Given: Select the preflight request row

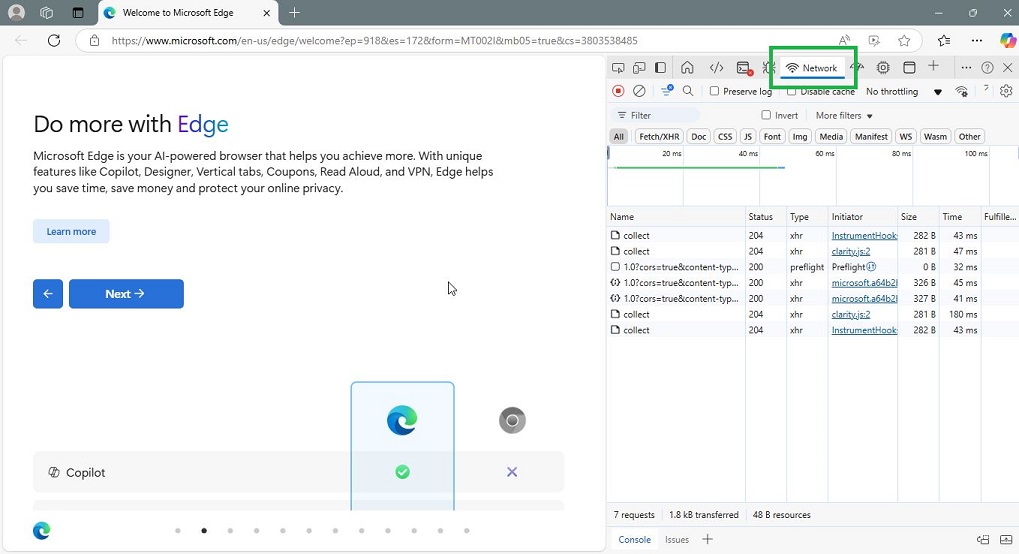Looking at the screenshot, I should click(x=812, y=267).
